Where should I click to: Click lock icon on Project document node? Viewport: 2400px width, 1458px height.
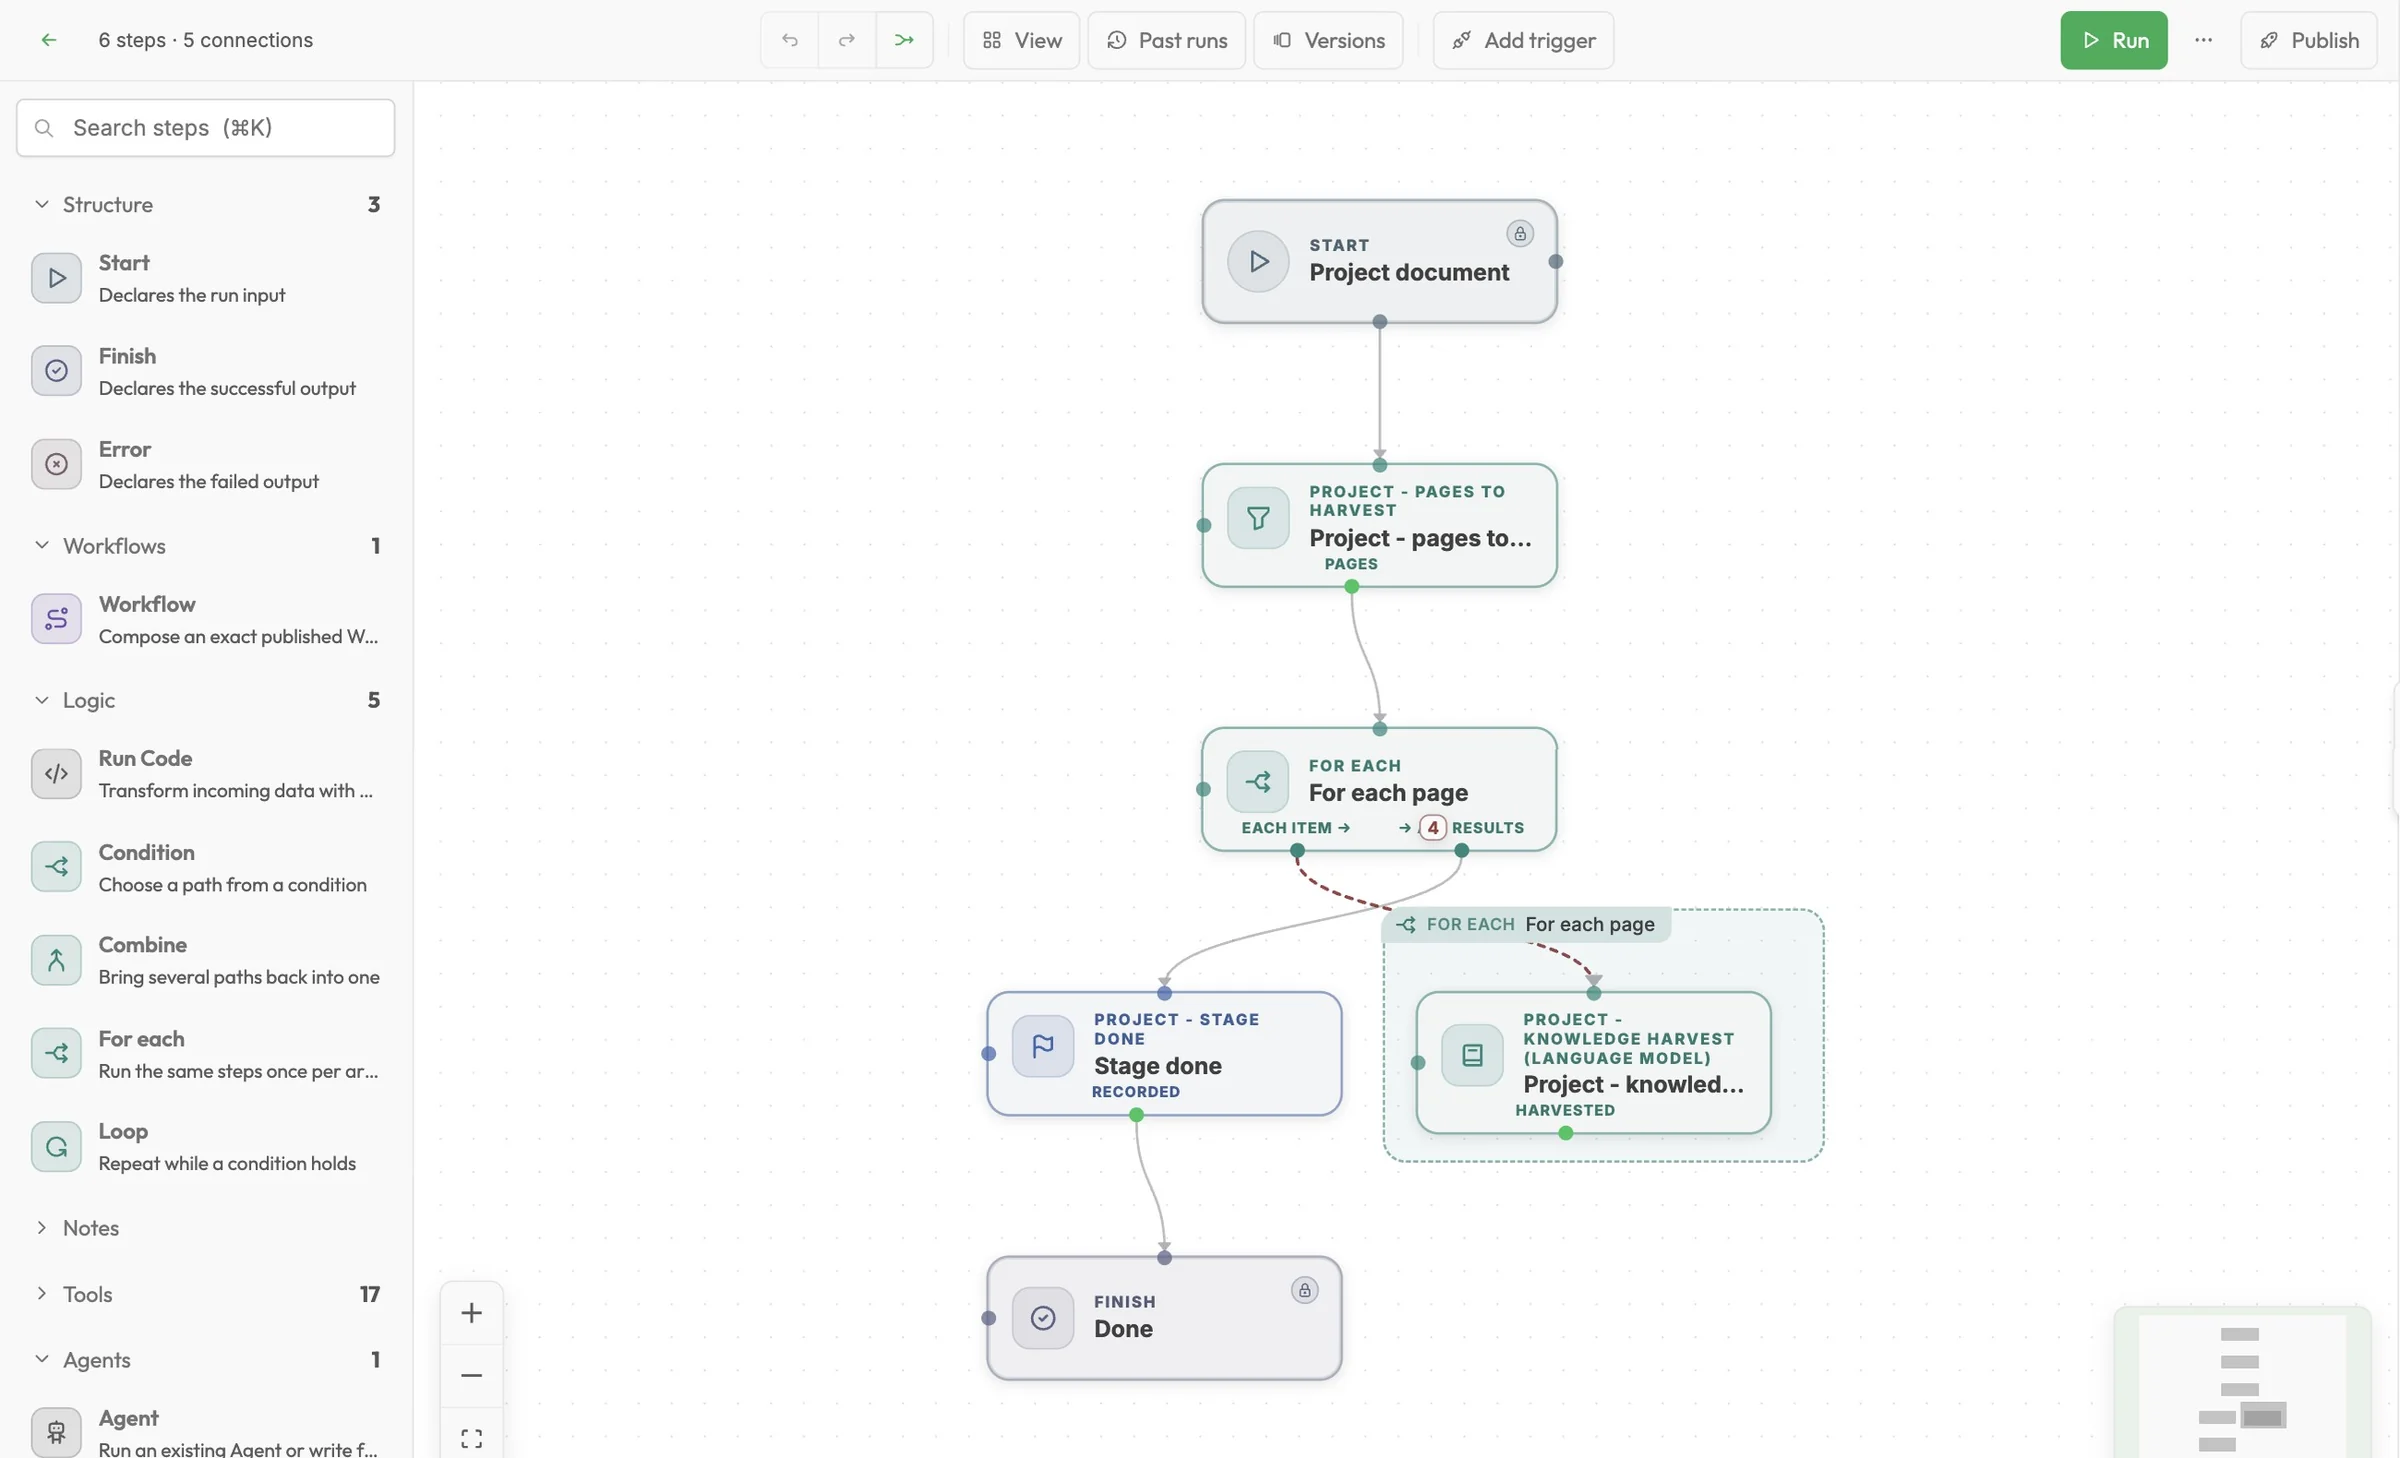pyautogui.click(x=1520, y=233)
